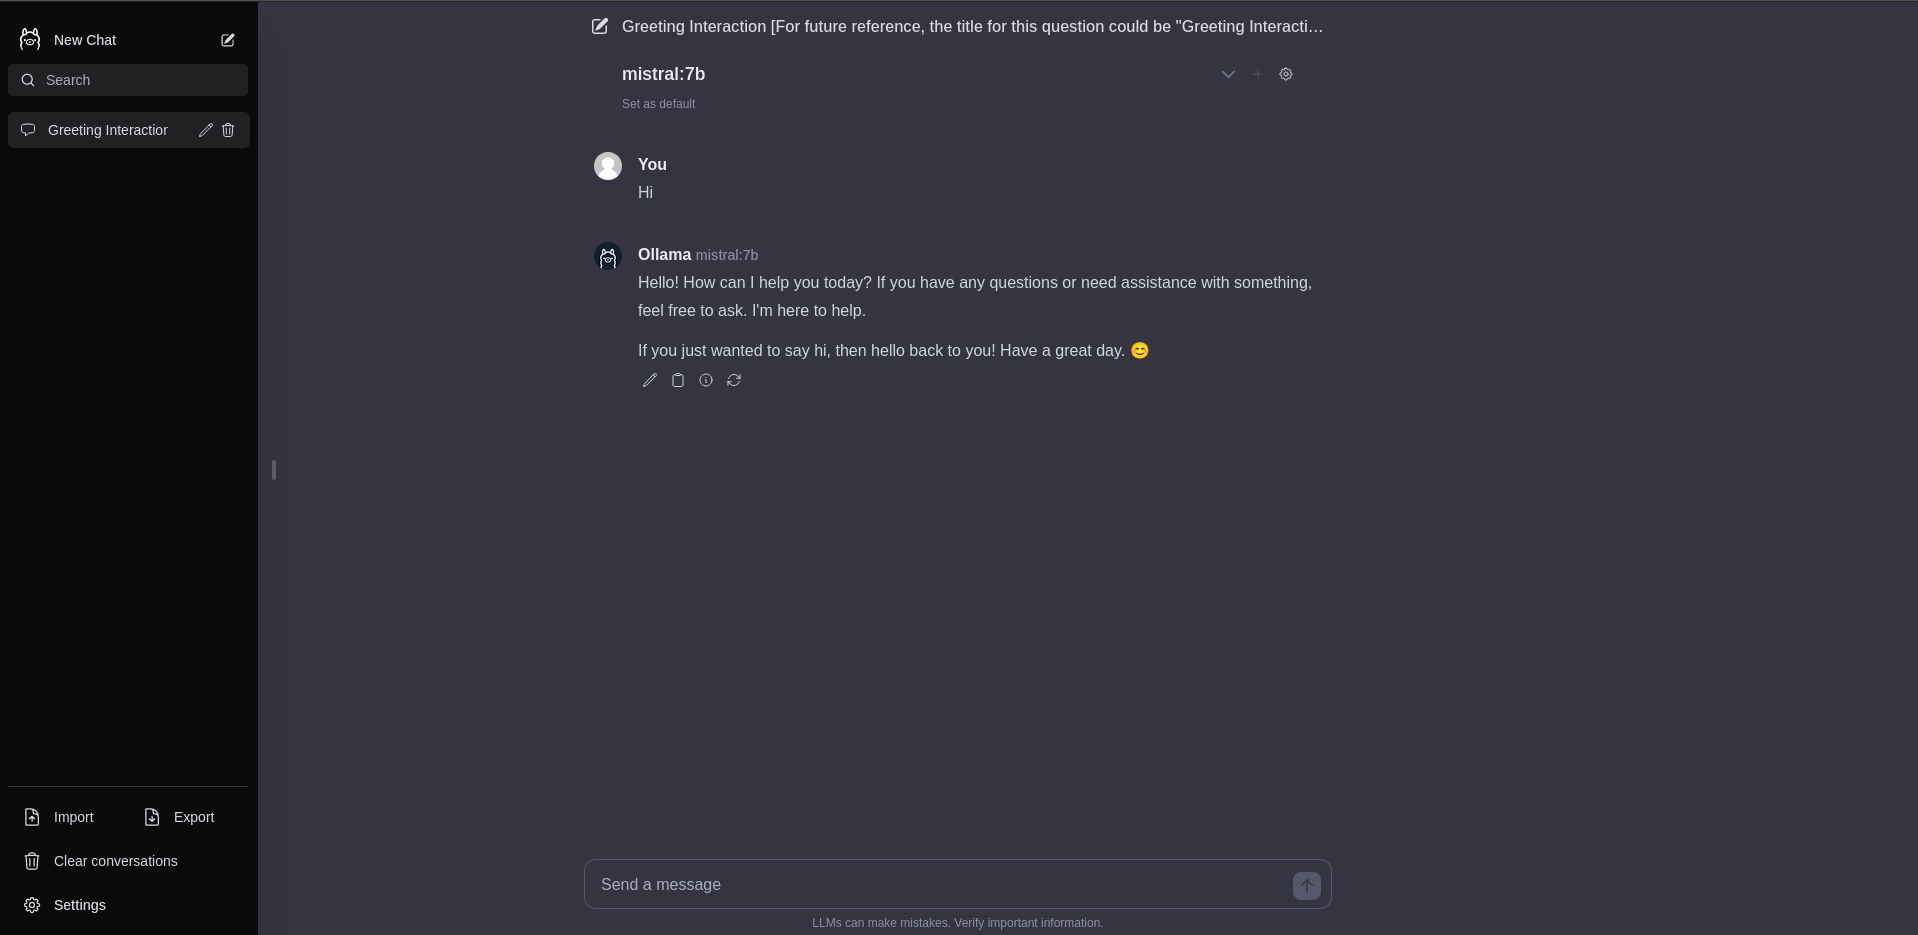This screenshot has height=935, width=1918.
Task: Expand the mistral:7b model dropdown
Action: [x=1228, y=74]
